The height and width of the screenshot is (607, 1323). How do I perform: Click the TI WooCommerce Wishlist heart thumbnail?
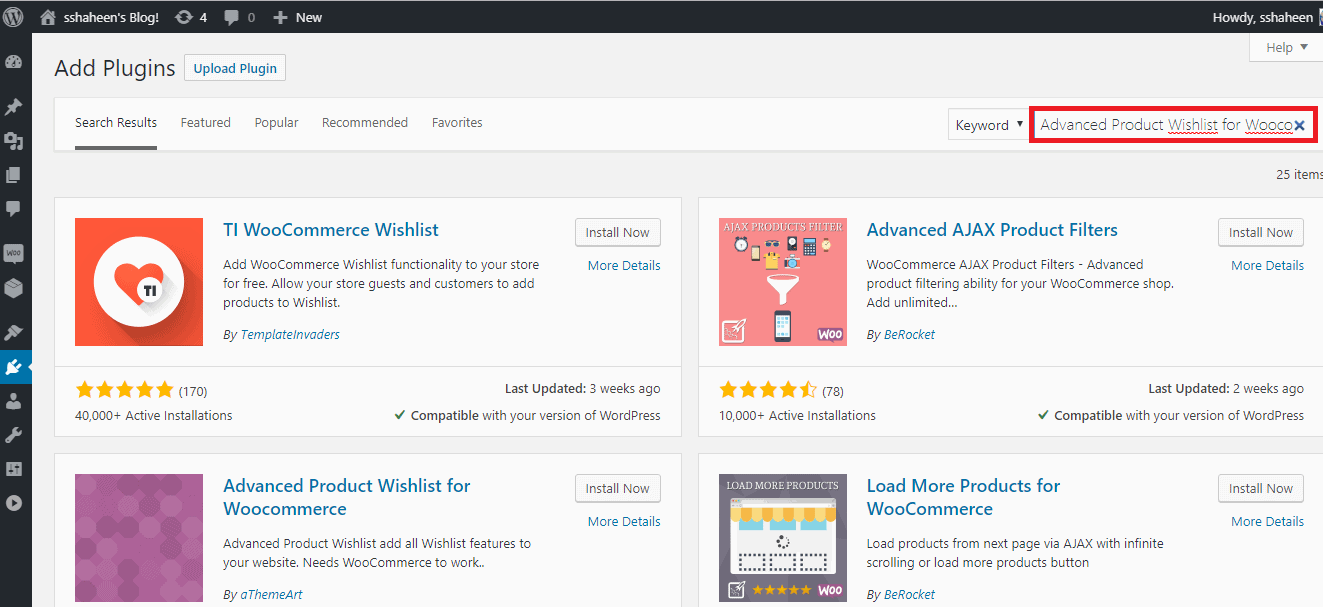click(x=139, y=282)
